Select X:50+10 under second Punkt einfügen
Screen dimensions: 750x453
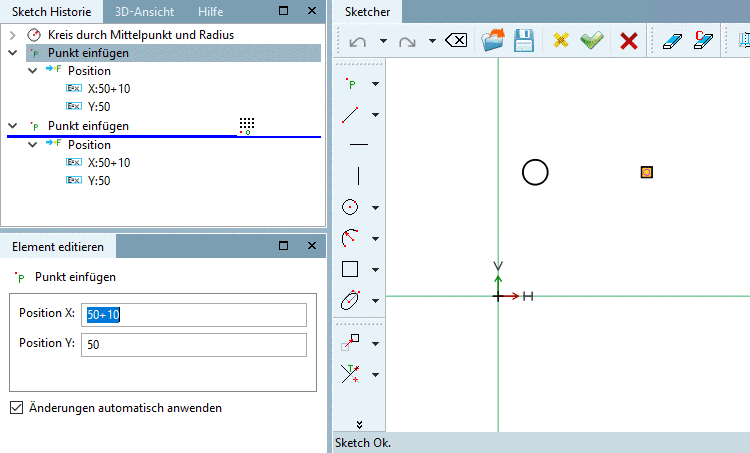(x=109, y=163)
